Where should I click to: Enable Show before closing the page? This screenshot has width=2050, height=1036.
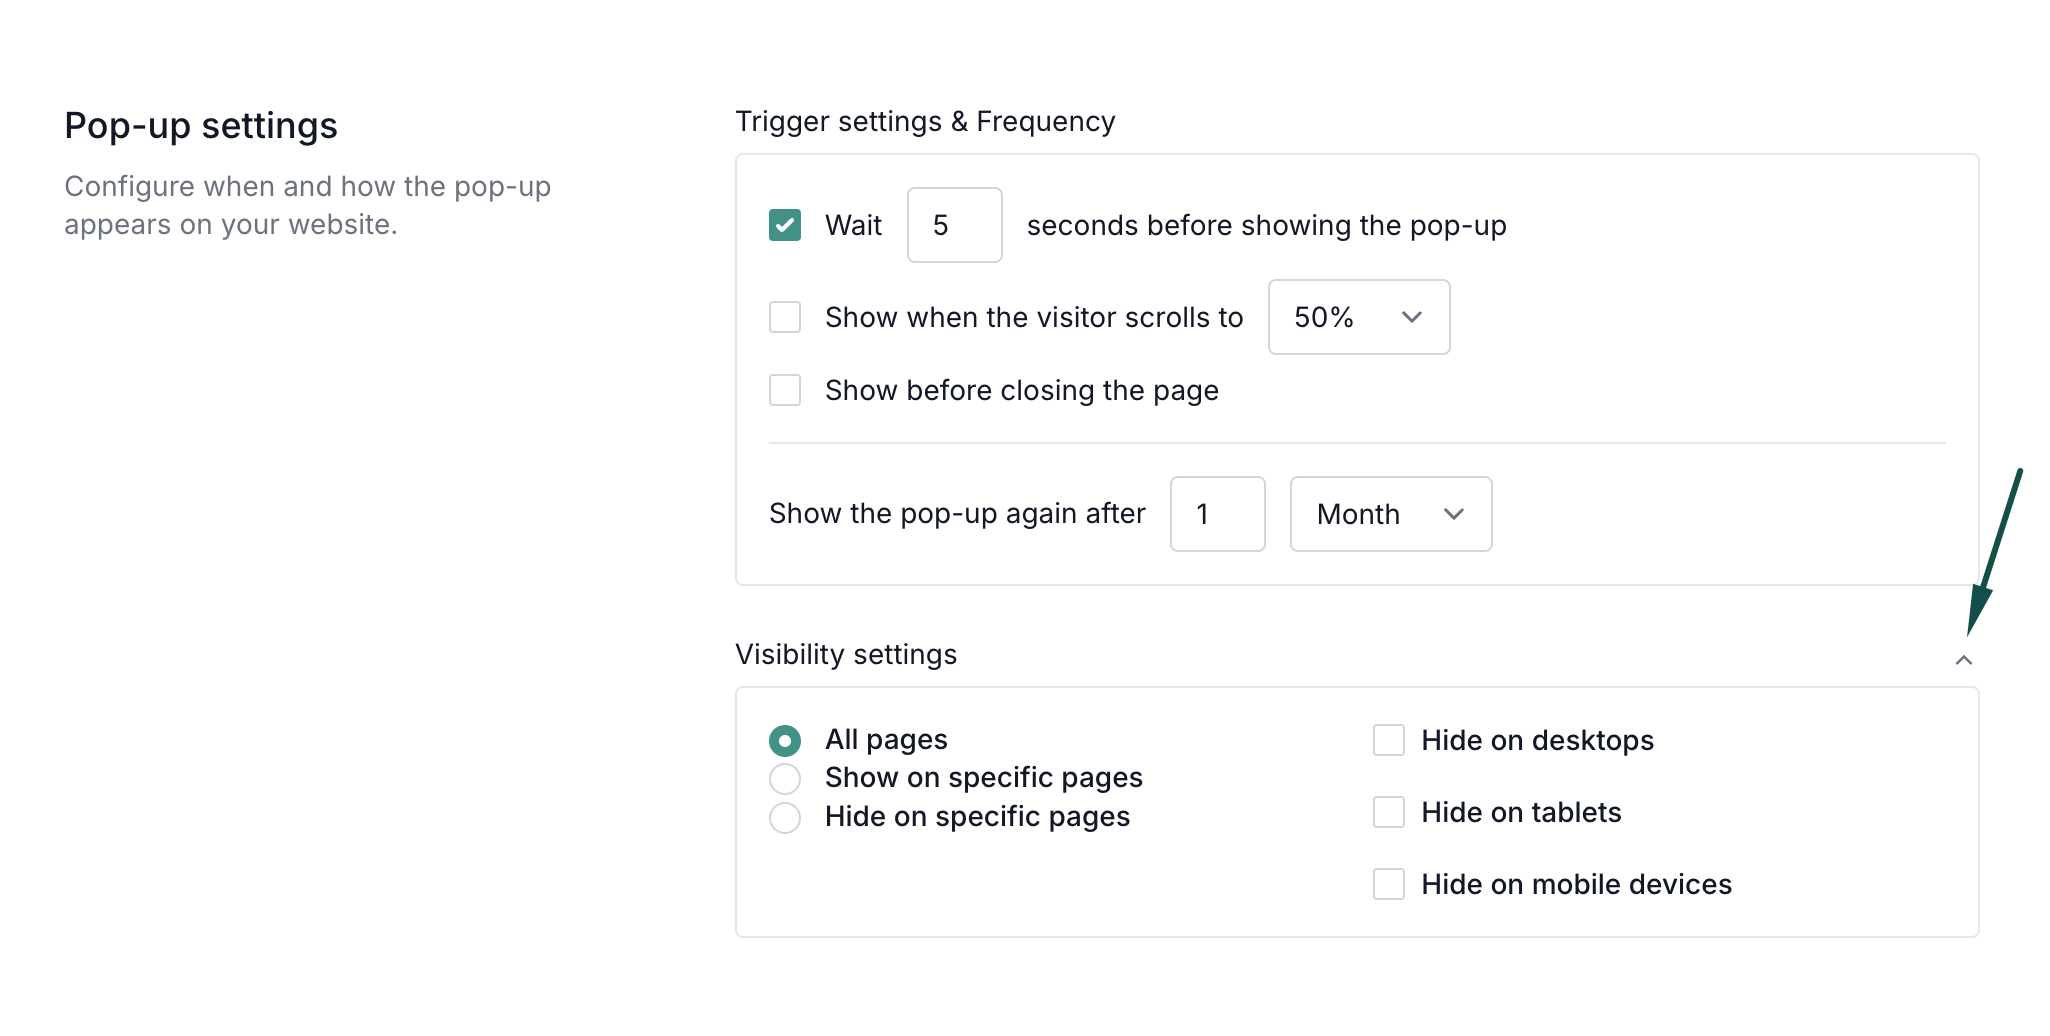tap(785, 390)
